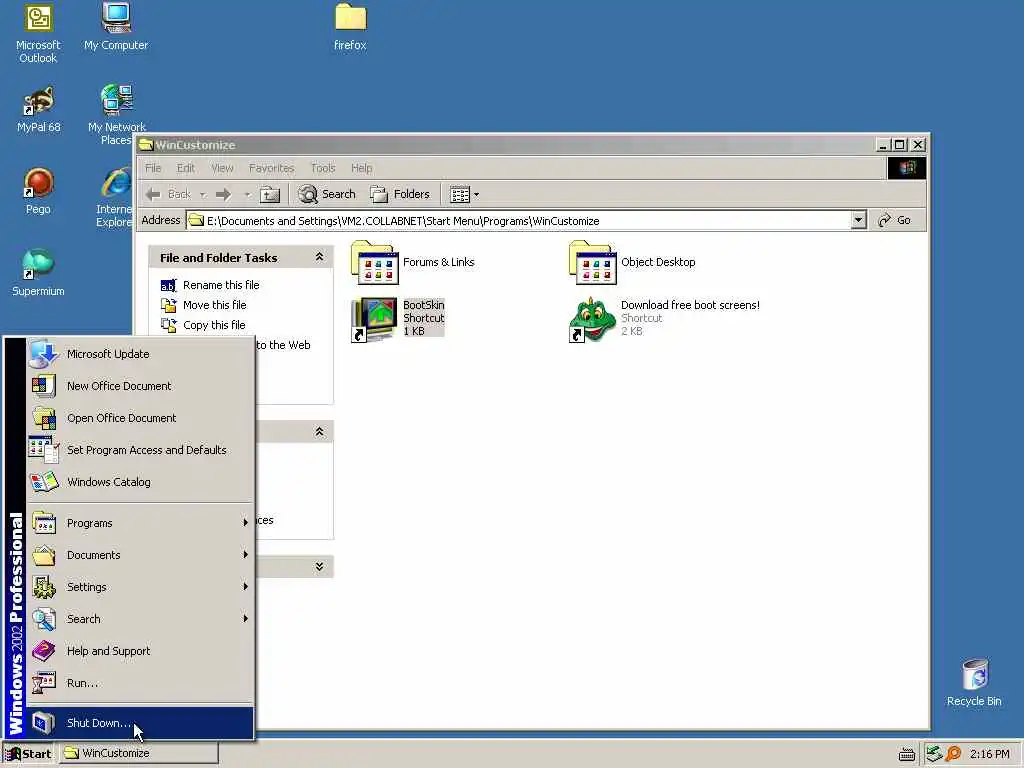1024x768 pixels.
Task: Click the orange magnifier tray icon
Action: (953, 754)
